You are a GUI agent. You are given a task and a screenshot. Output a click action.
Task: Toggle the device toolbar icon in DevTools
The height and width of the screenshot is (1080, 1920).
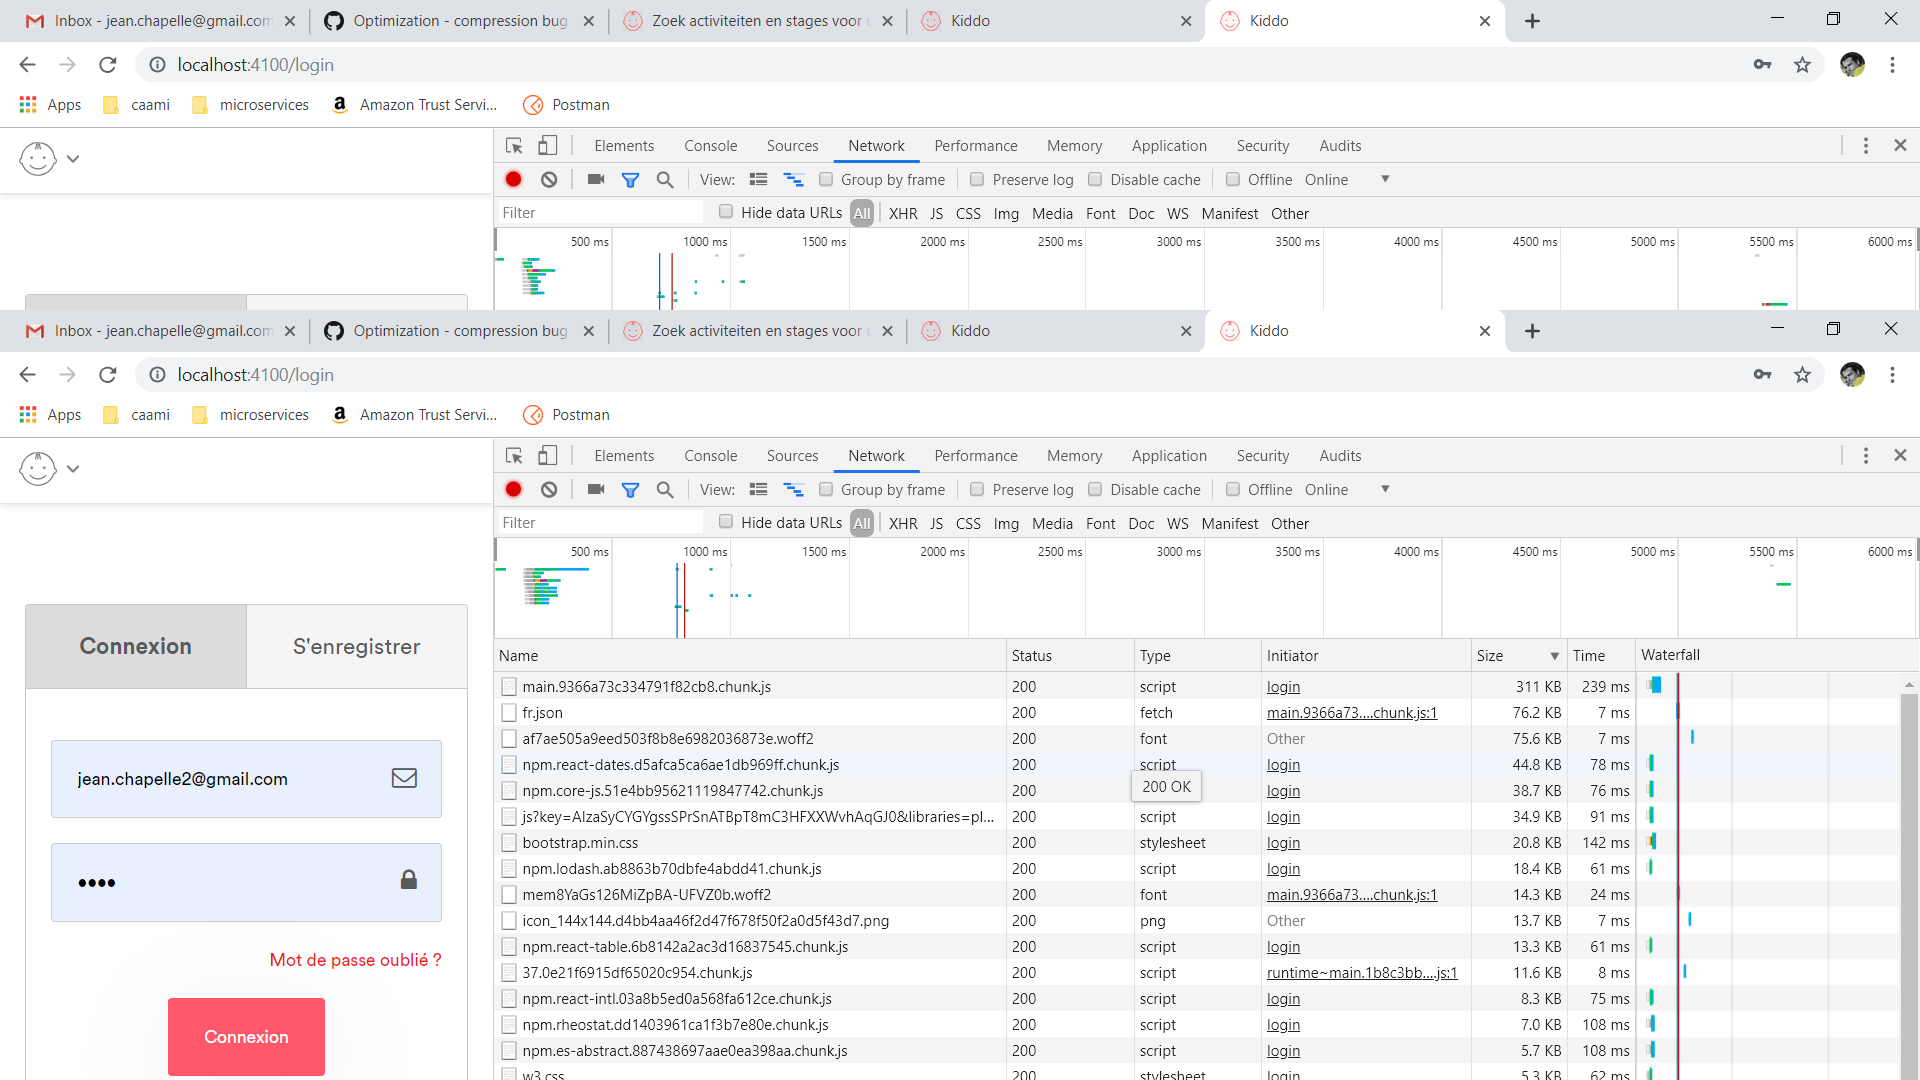coord(547,455)
